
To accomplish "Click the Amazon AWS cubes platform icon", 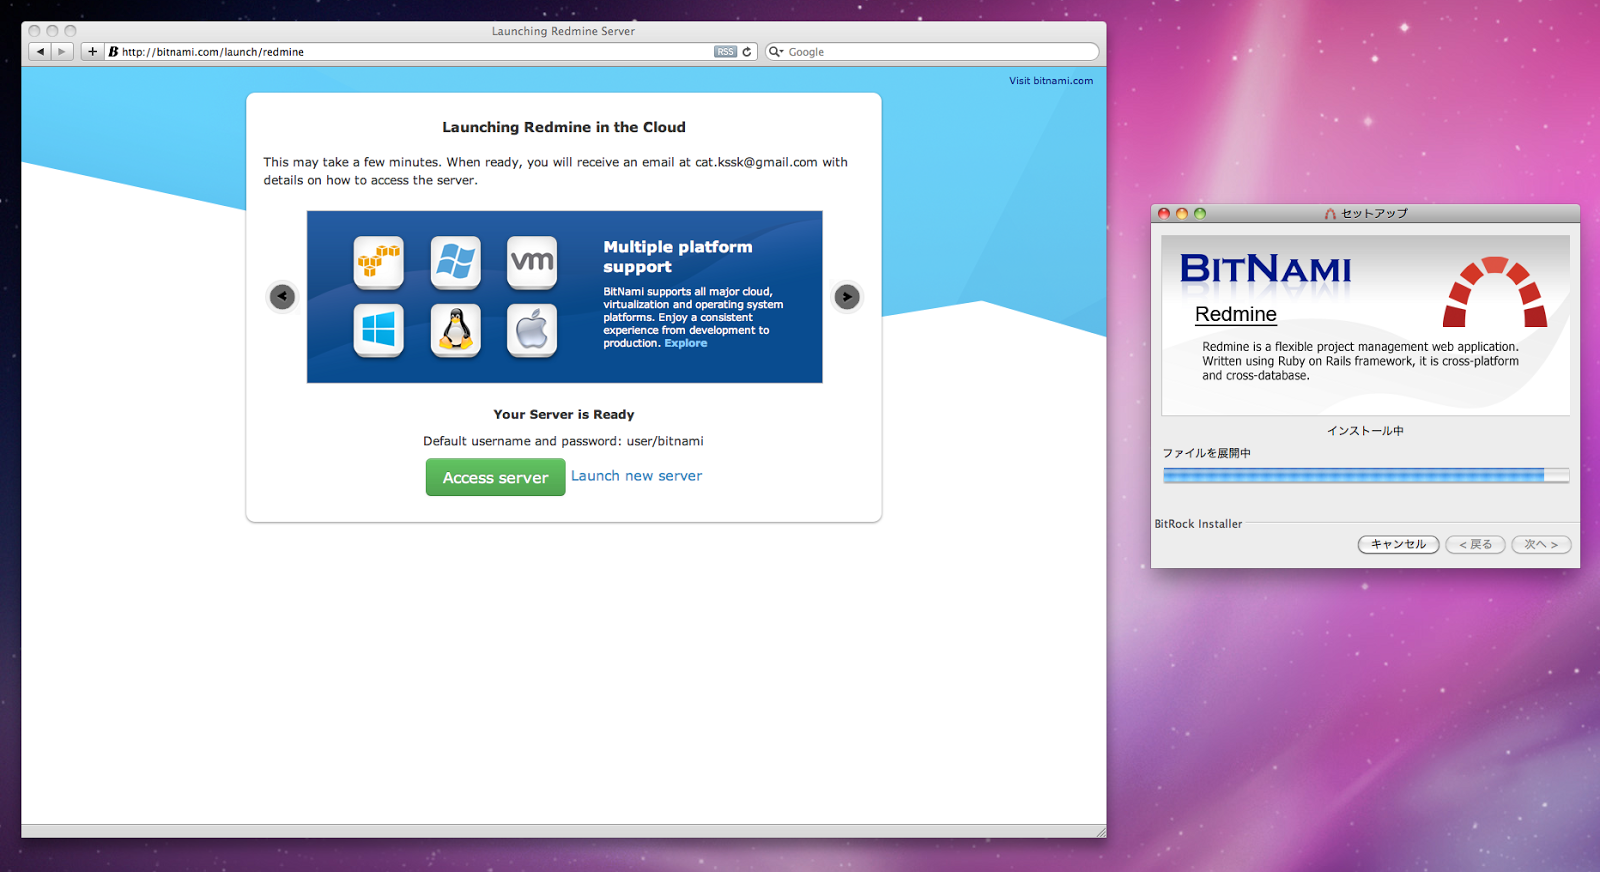I will point(379,262).
